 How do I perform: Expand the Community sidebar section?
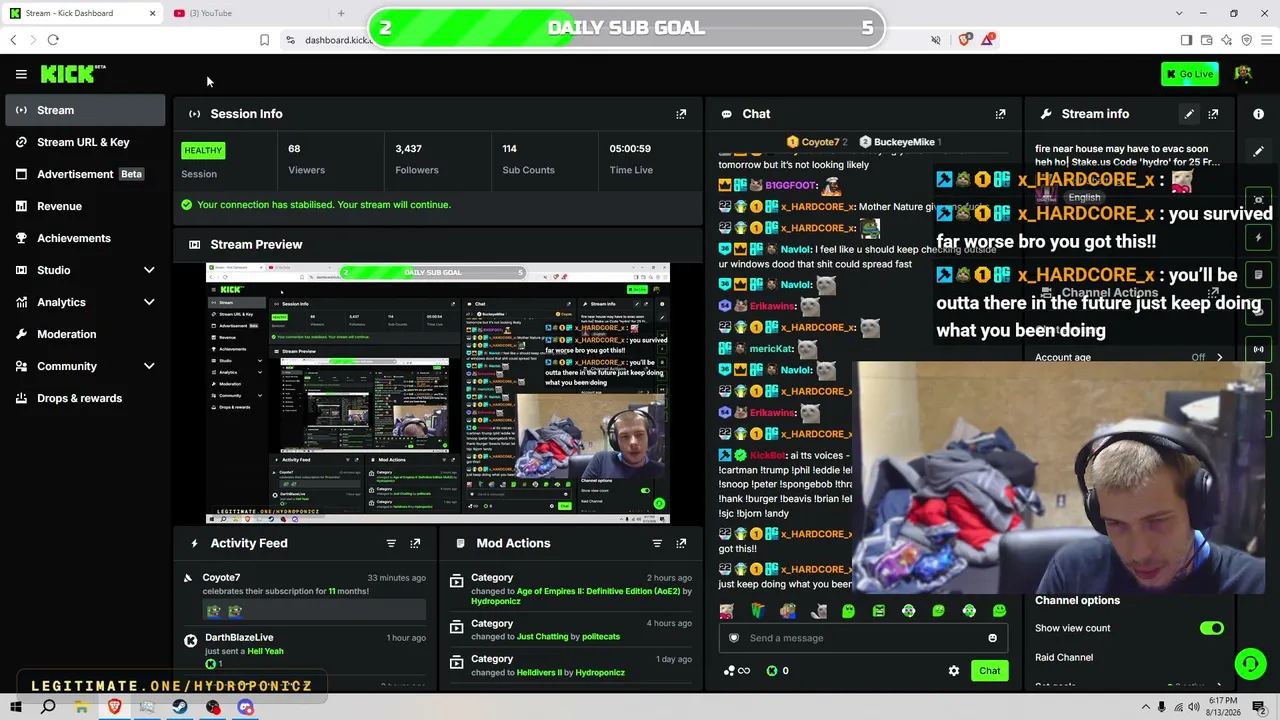point(149,366)
